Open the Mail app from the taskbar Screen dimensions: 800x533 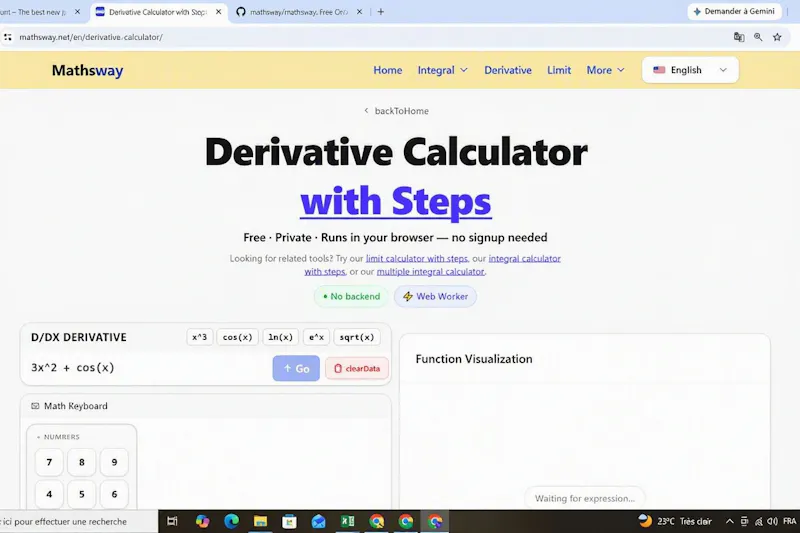tap(318, 521)
